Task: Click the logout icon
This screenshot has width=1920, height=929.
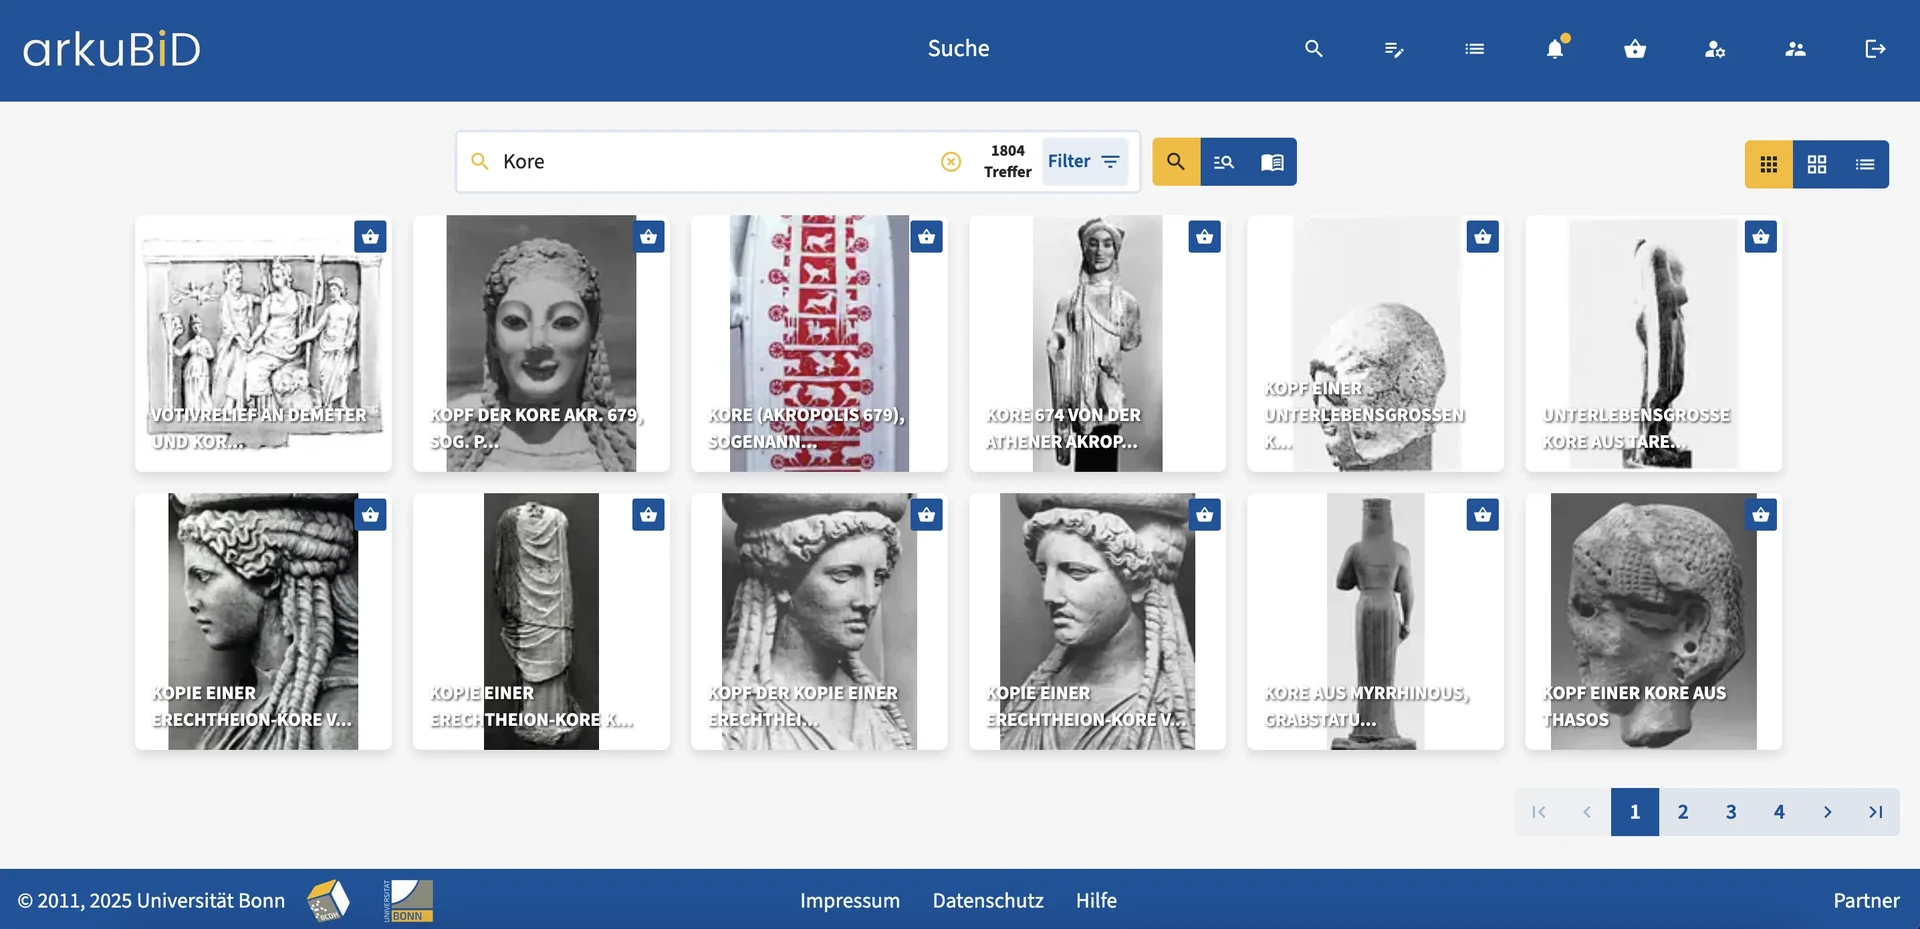Action: [x=1875, y=49]
